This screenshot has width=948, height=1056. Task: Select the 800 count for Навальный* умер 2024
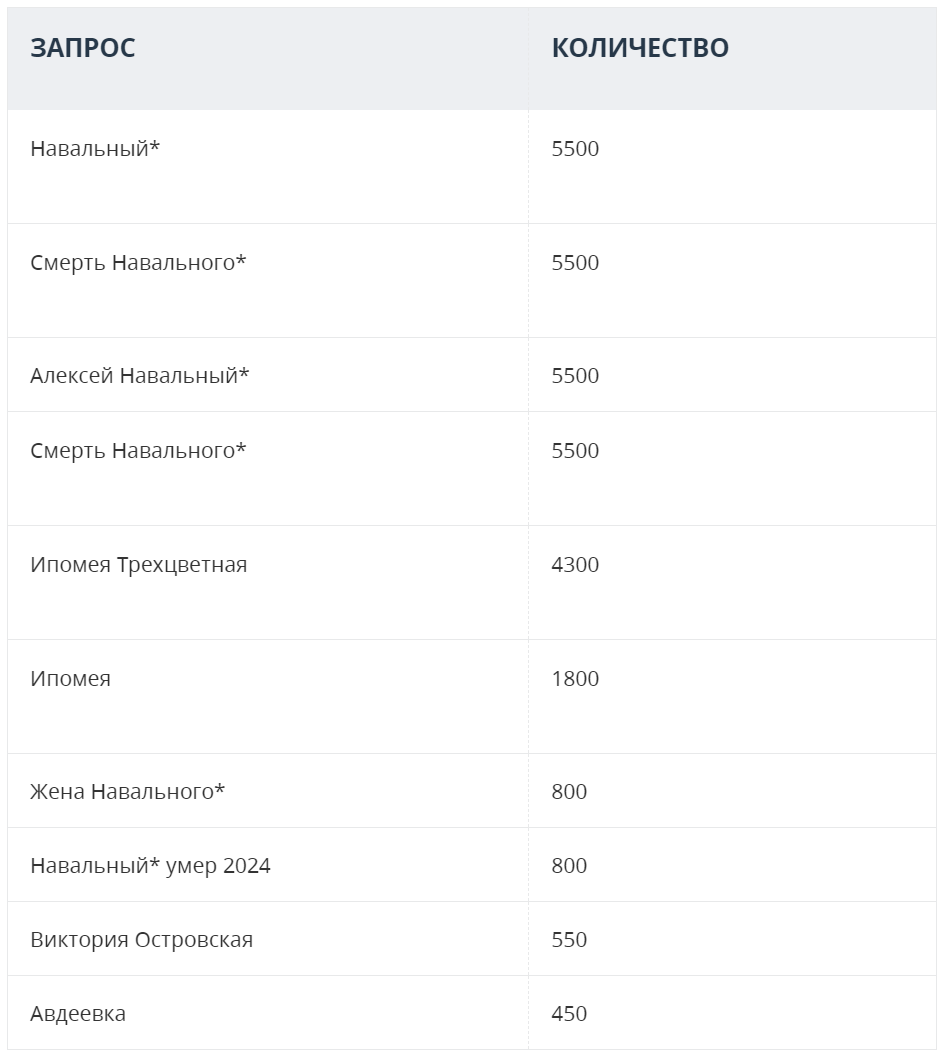pos(569,866)
